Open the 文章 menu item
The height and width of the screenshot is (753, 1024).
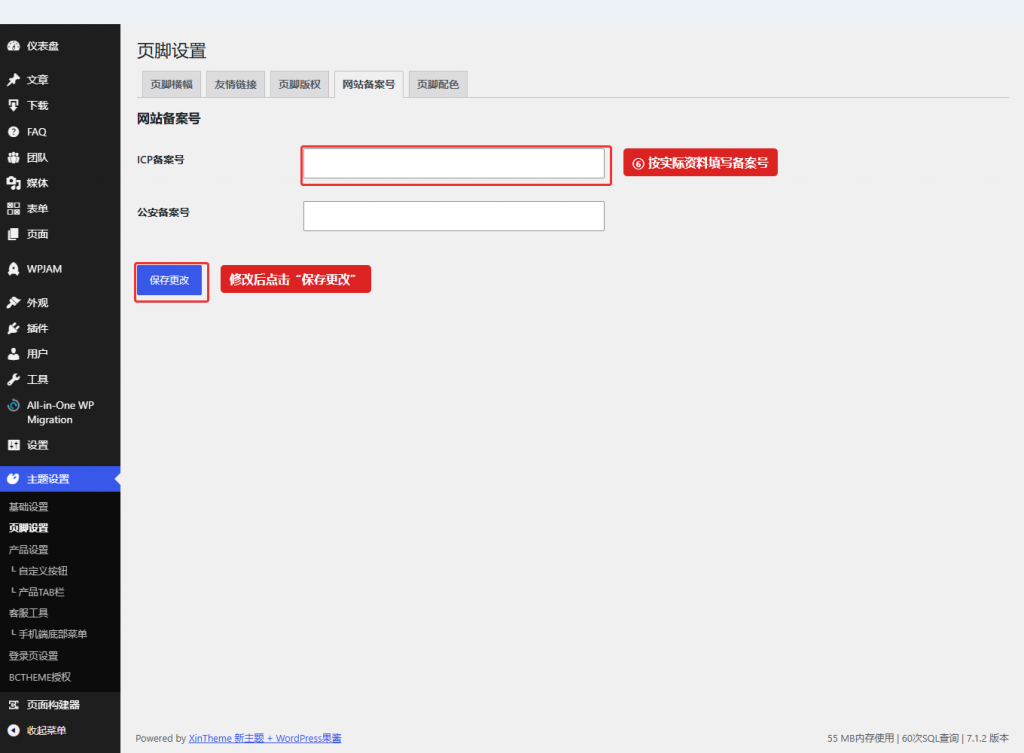[60, 80]
